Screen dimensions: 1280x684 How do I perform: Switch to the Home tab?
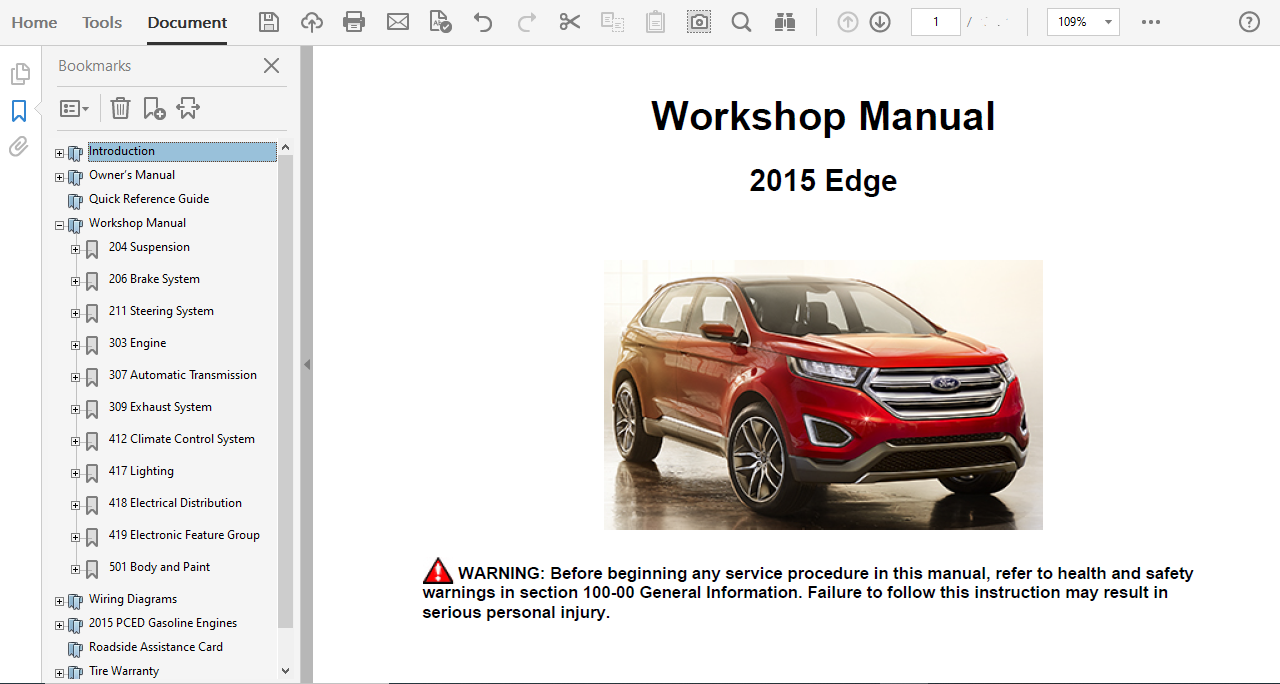[34, 22]
